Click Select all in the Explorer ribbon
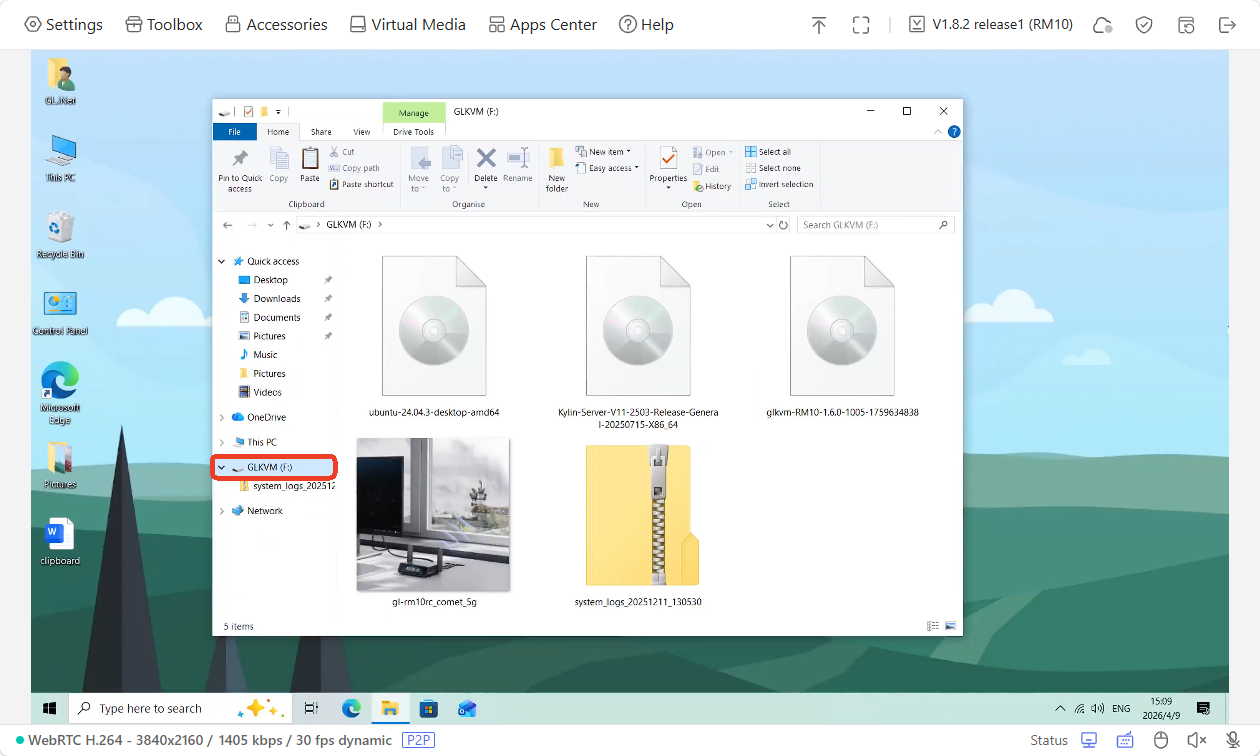This screenshot has width=1260, height=756. tap(774, 151)
